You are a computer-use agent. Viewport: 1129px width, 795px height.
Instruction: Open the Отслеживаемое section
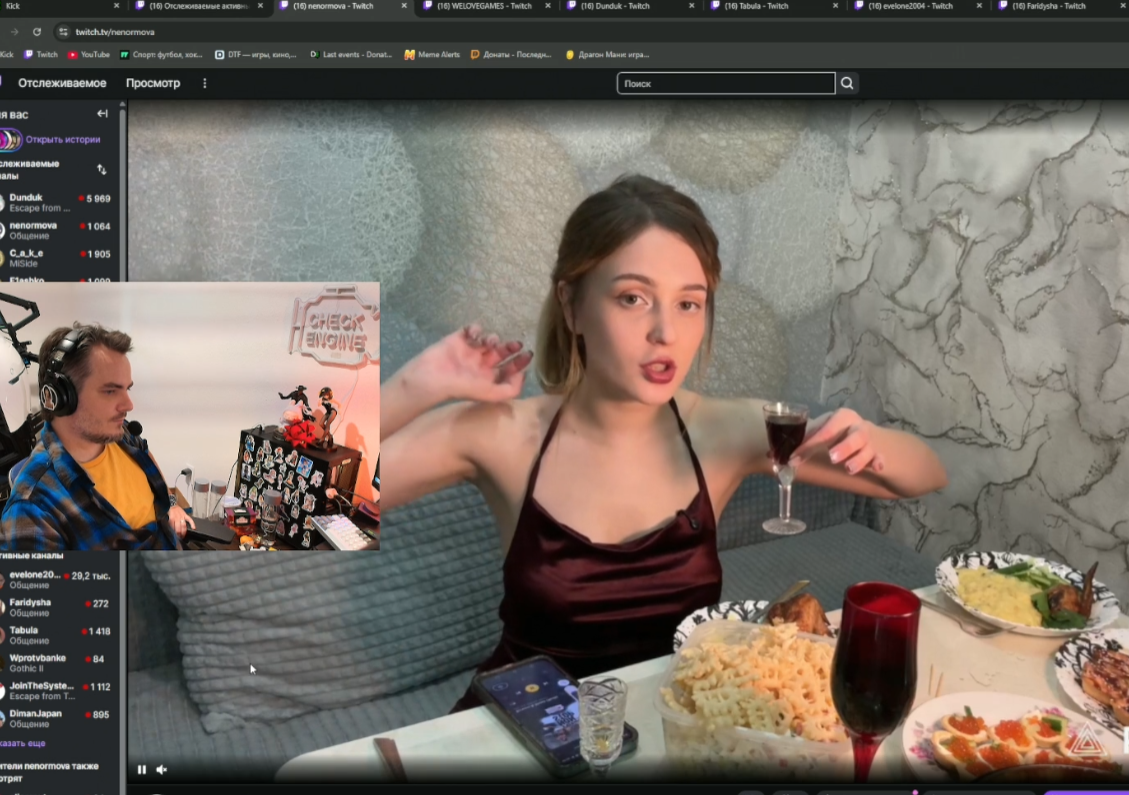62,83
